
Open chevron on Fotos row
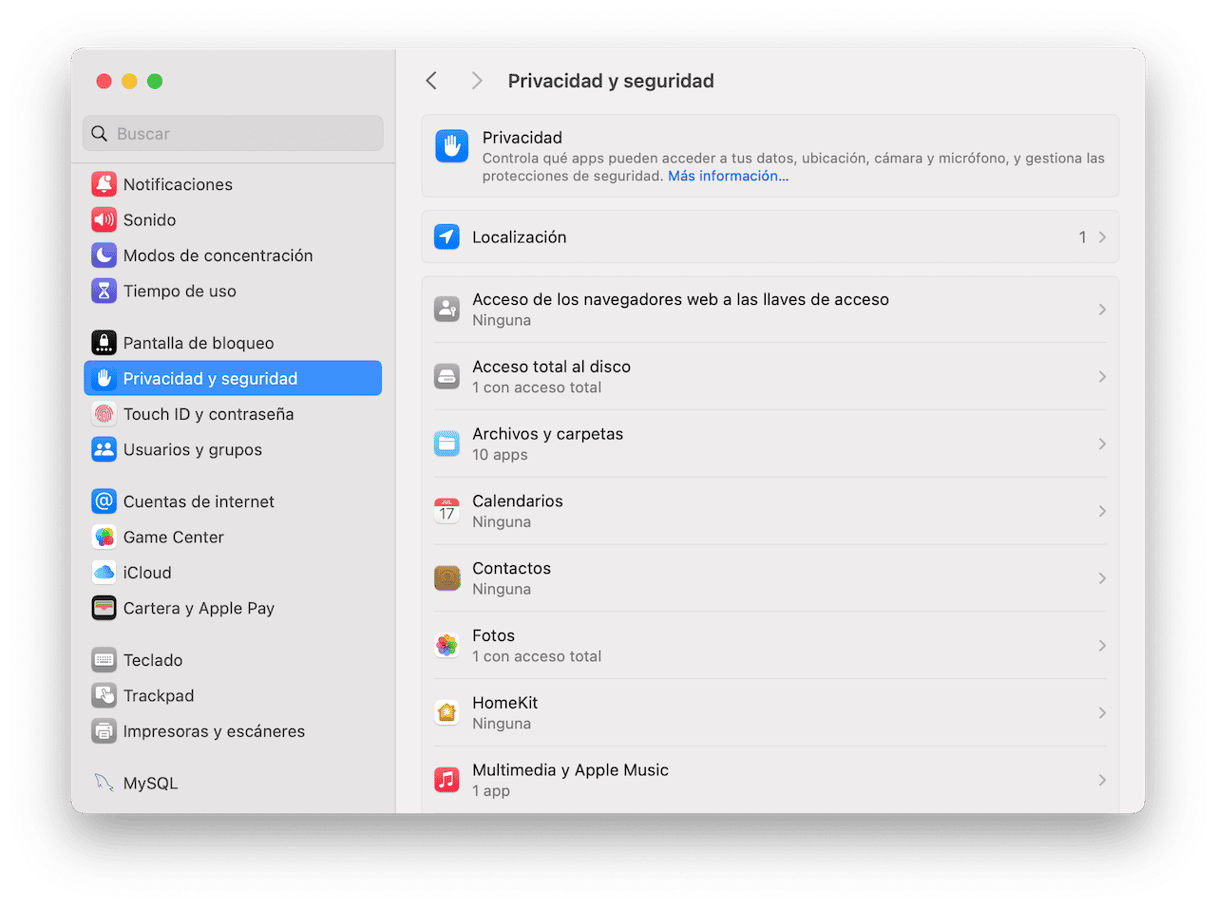1102,645
